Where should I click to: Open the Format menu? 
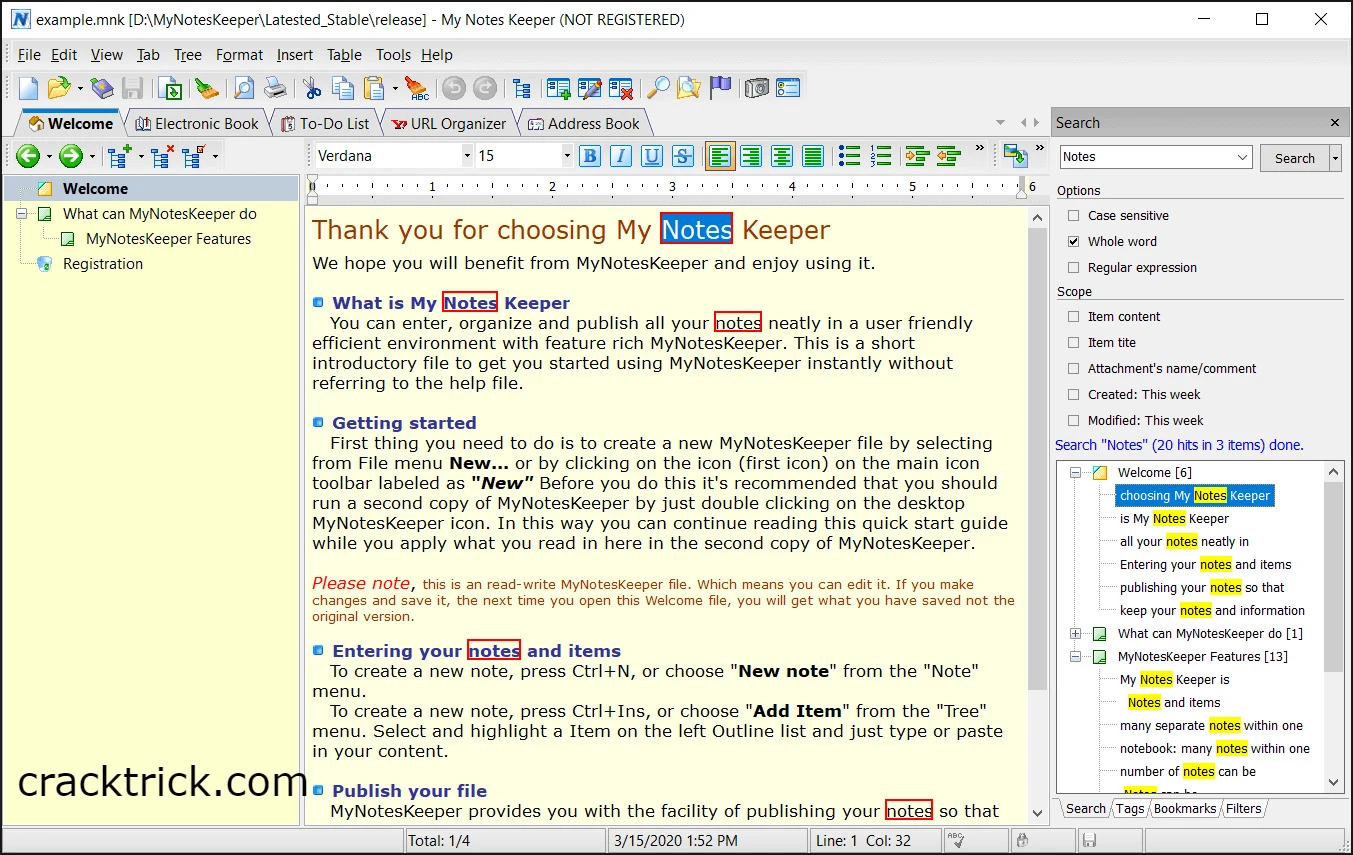point(239,55)
